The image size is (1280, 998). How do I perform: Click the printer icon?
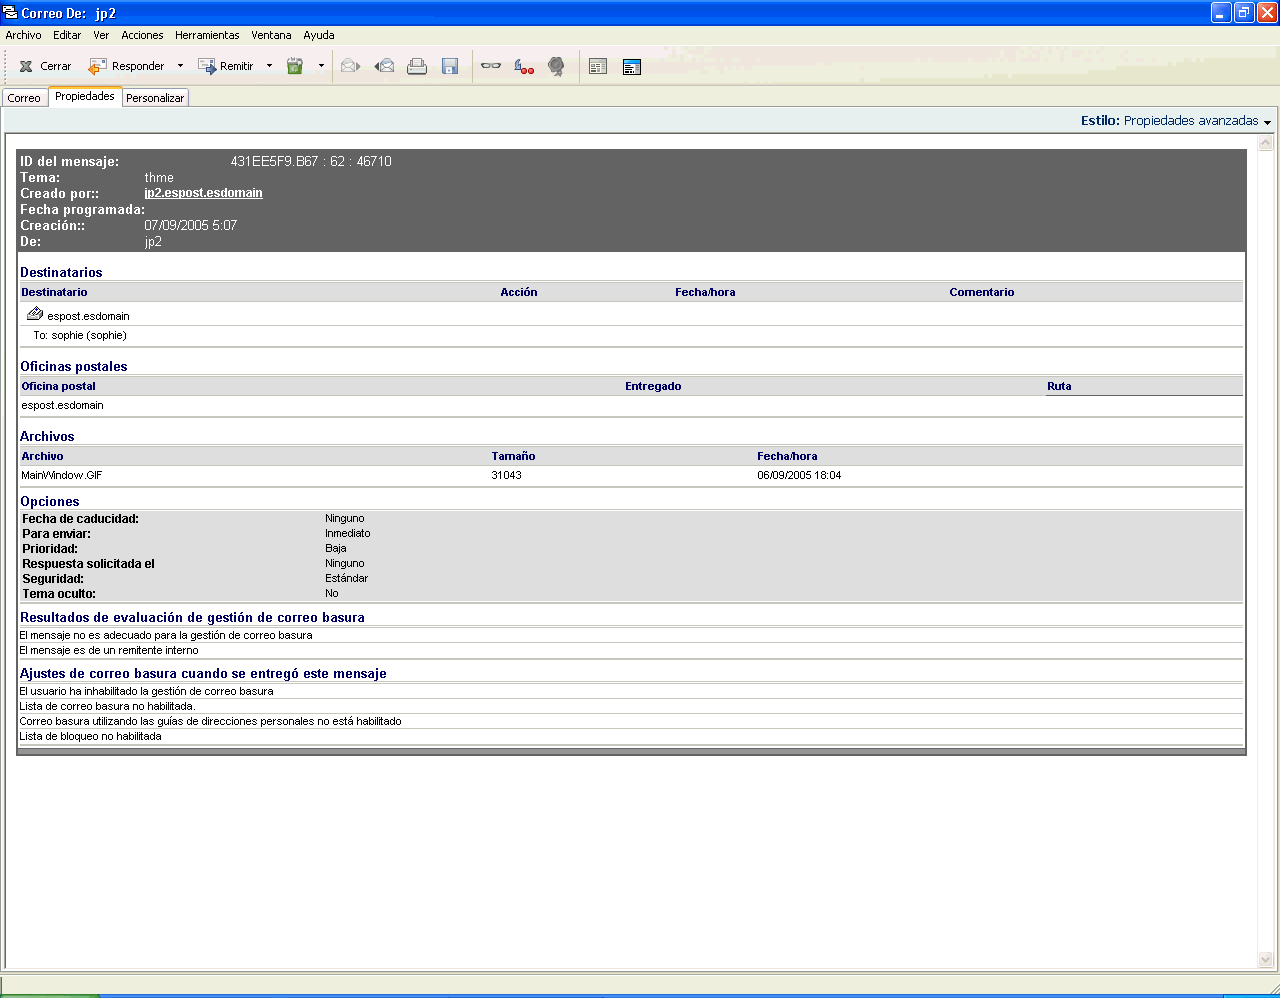tap(417, 66)
